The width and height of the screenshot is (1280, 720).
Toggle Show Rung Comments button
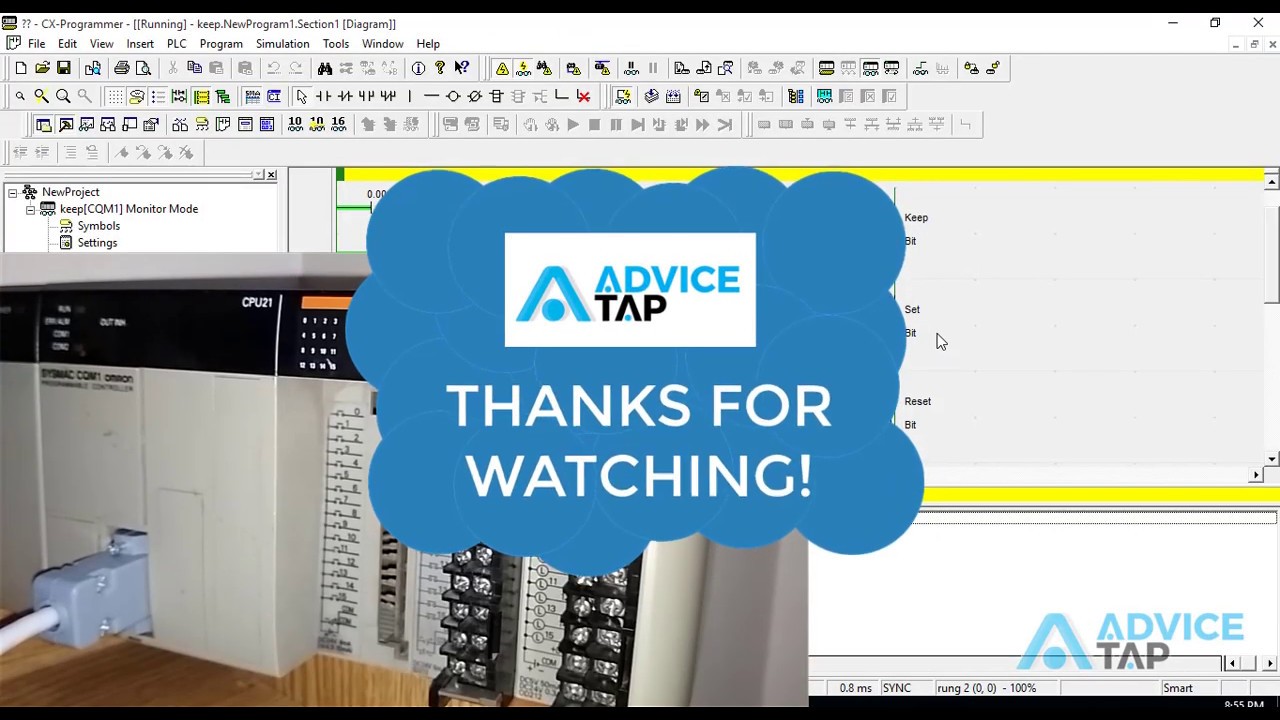[x=136, y=96]
